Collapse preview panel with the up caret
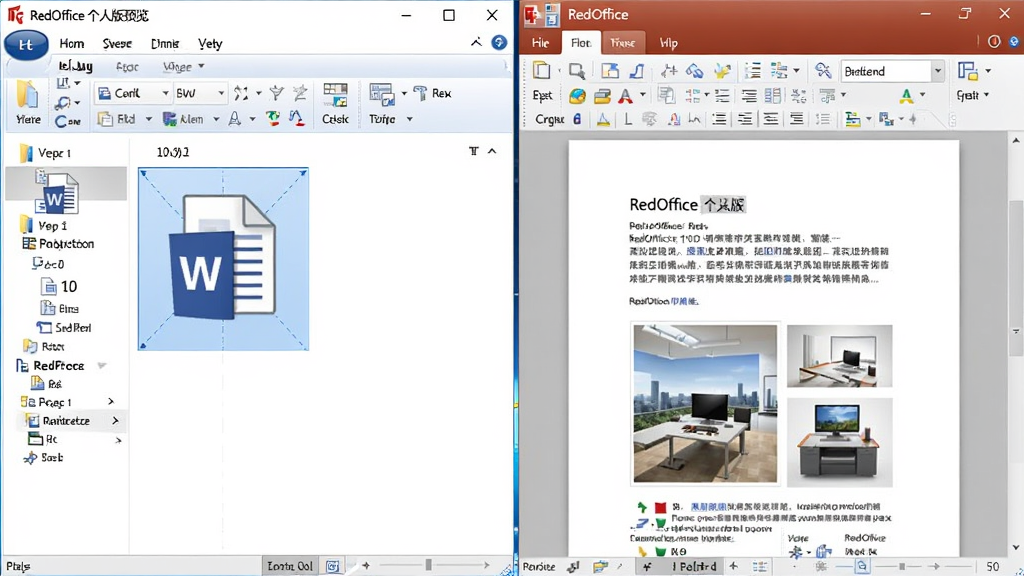Screen dimensions: 1024x576 [492, 152]
